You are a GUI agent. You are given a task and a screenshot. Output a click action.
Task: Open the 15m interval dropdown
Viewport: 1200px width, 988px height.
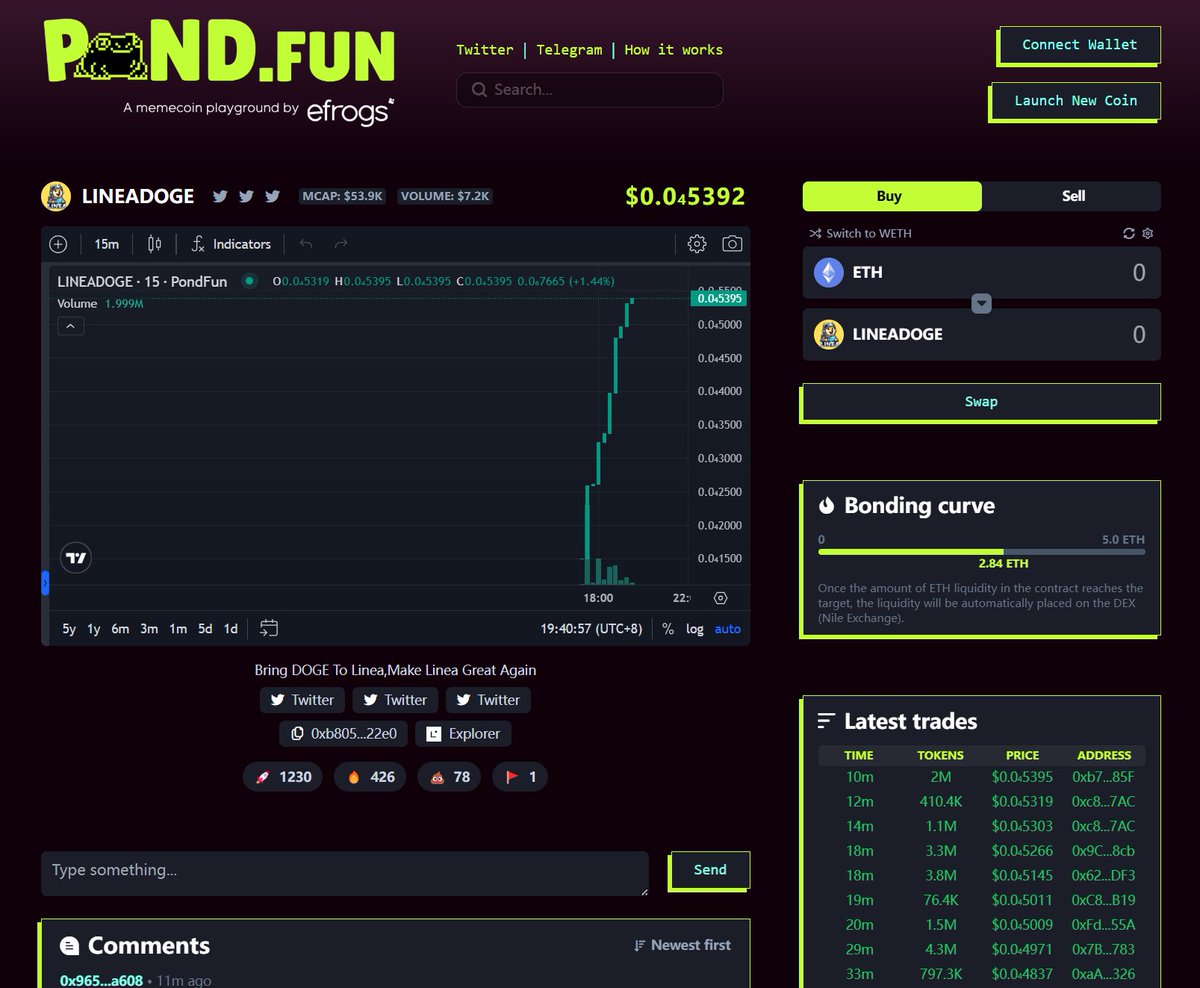pyautogui.click(x=106, y=244)
